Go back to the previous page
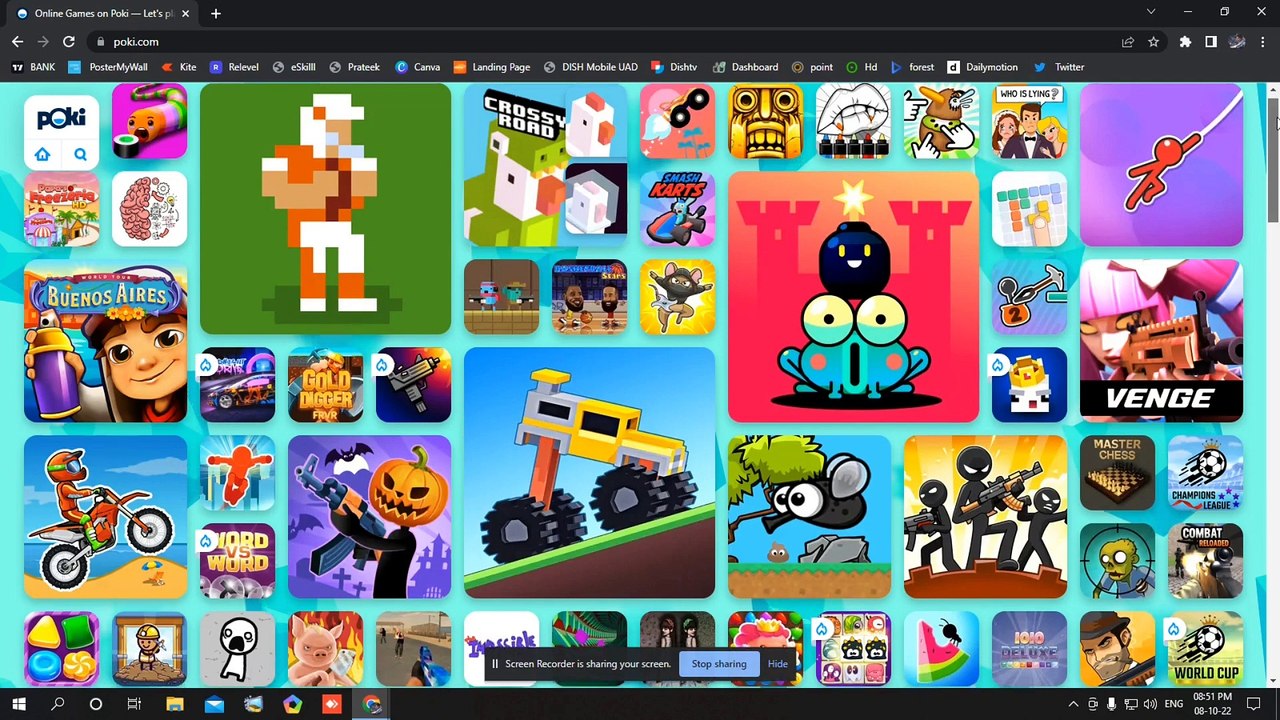Image resolution: width=1280 pixels, height=720 pixels. tap(17, 42)
